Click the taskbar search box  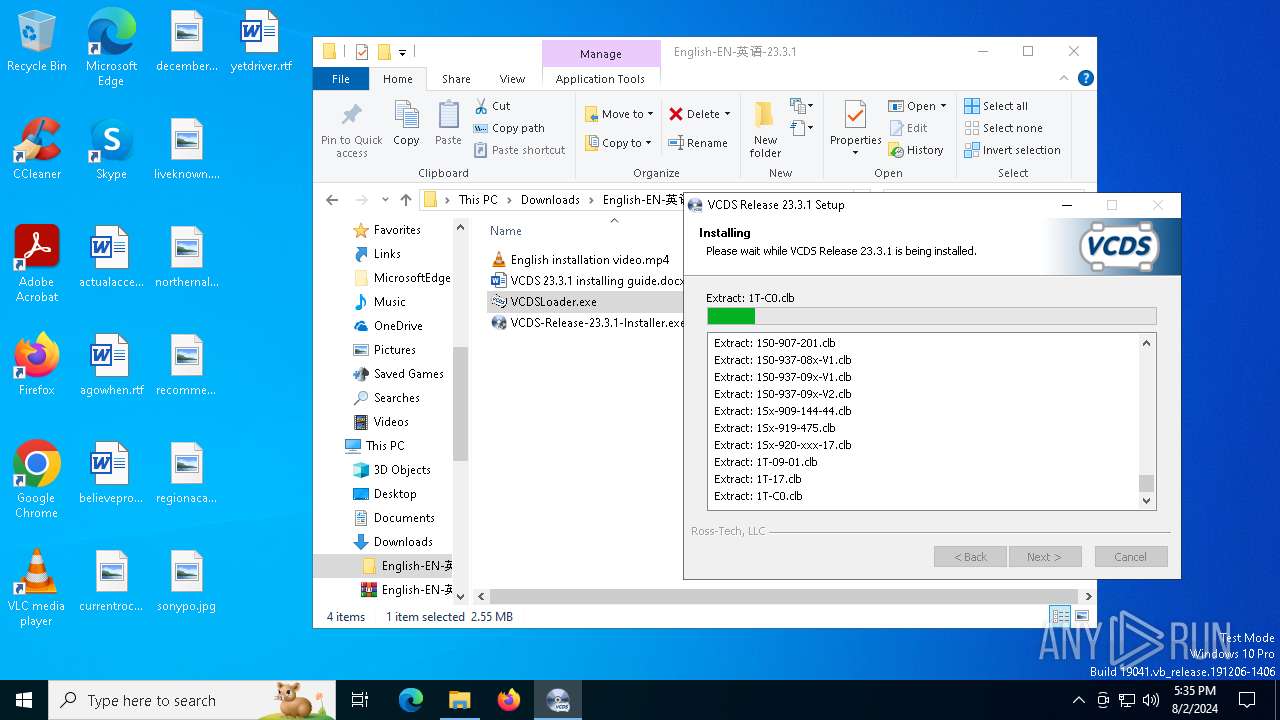click(192, 700)
